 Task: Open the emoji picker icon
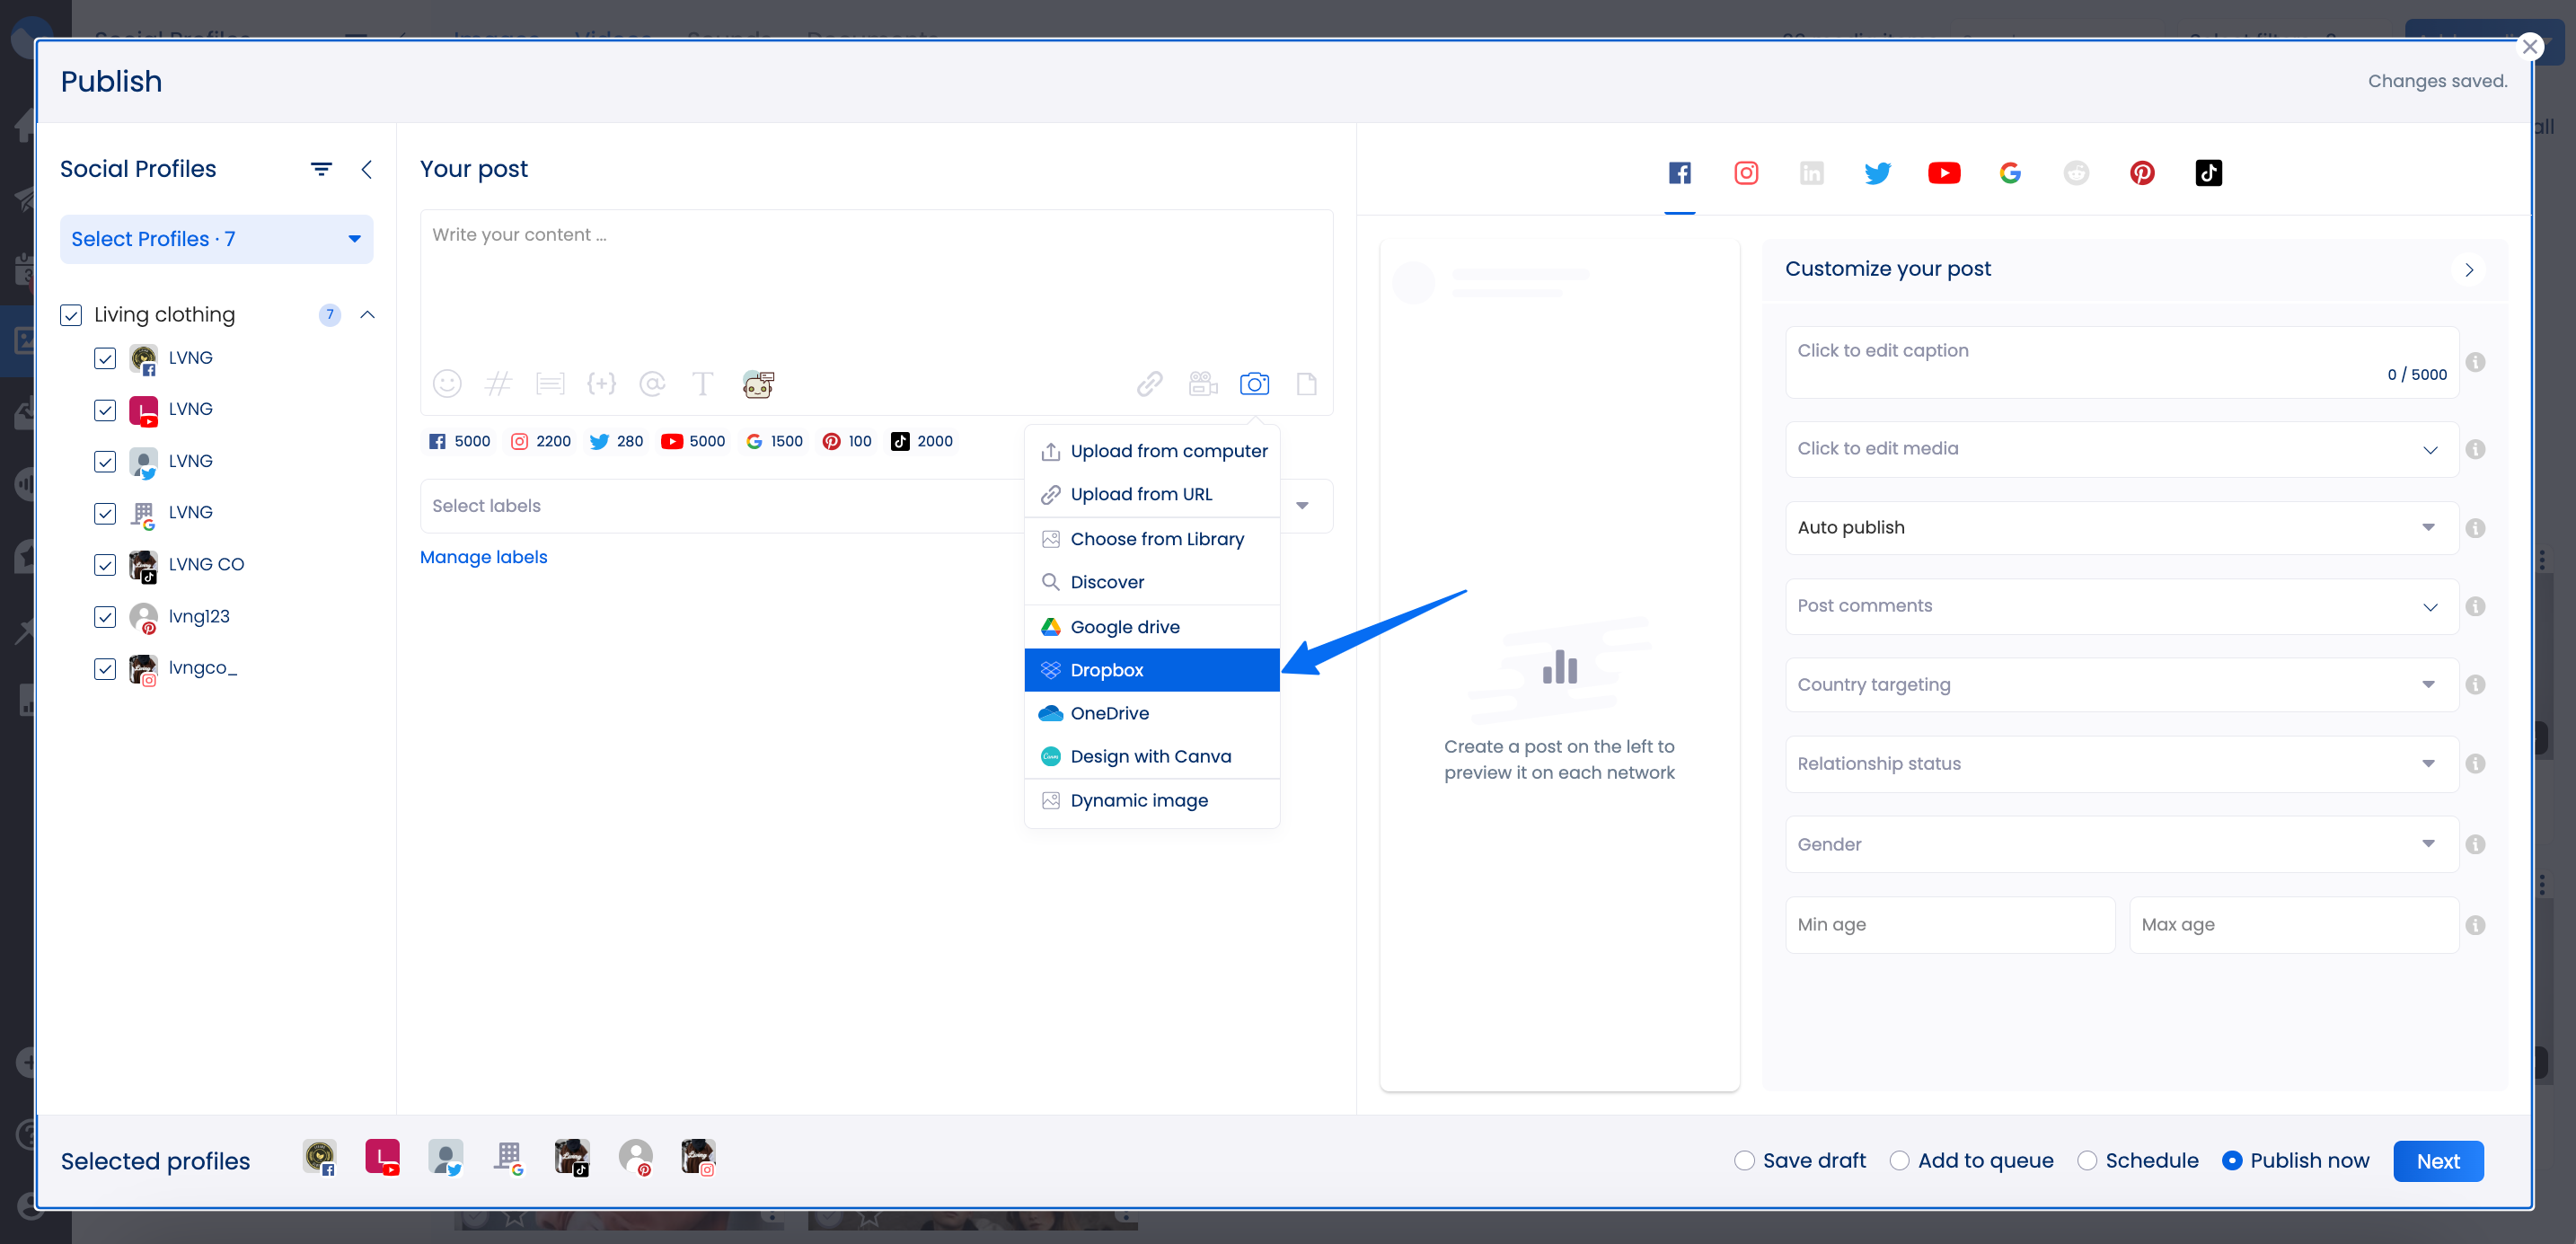(447, 384)
